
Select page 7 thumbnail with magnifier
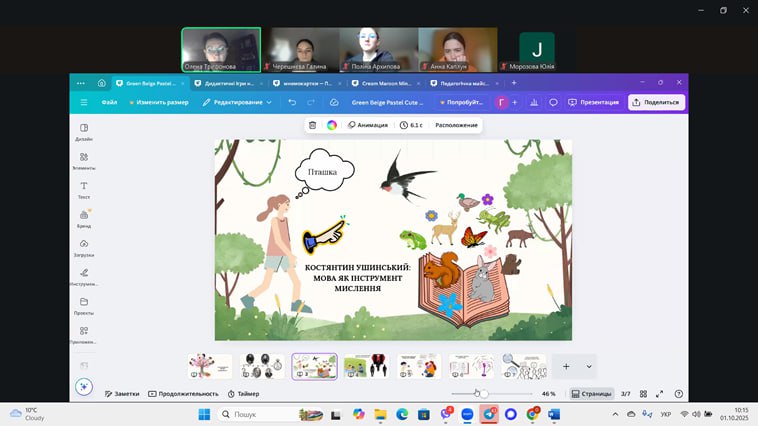coord(524,366)
